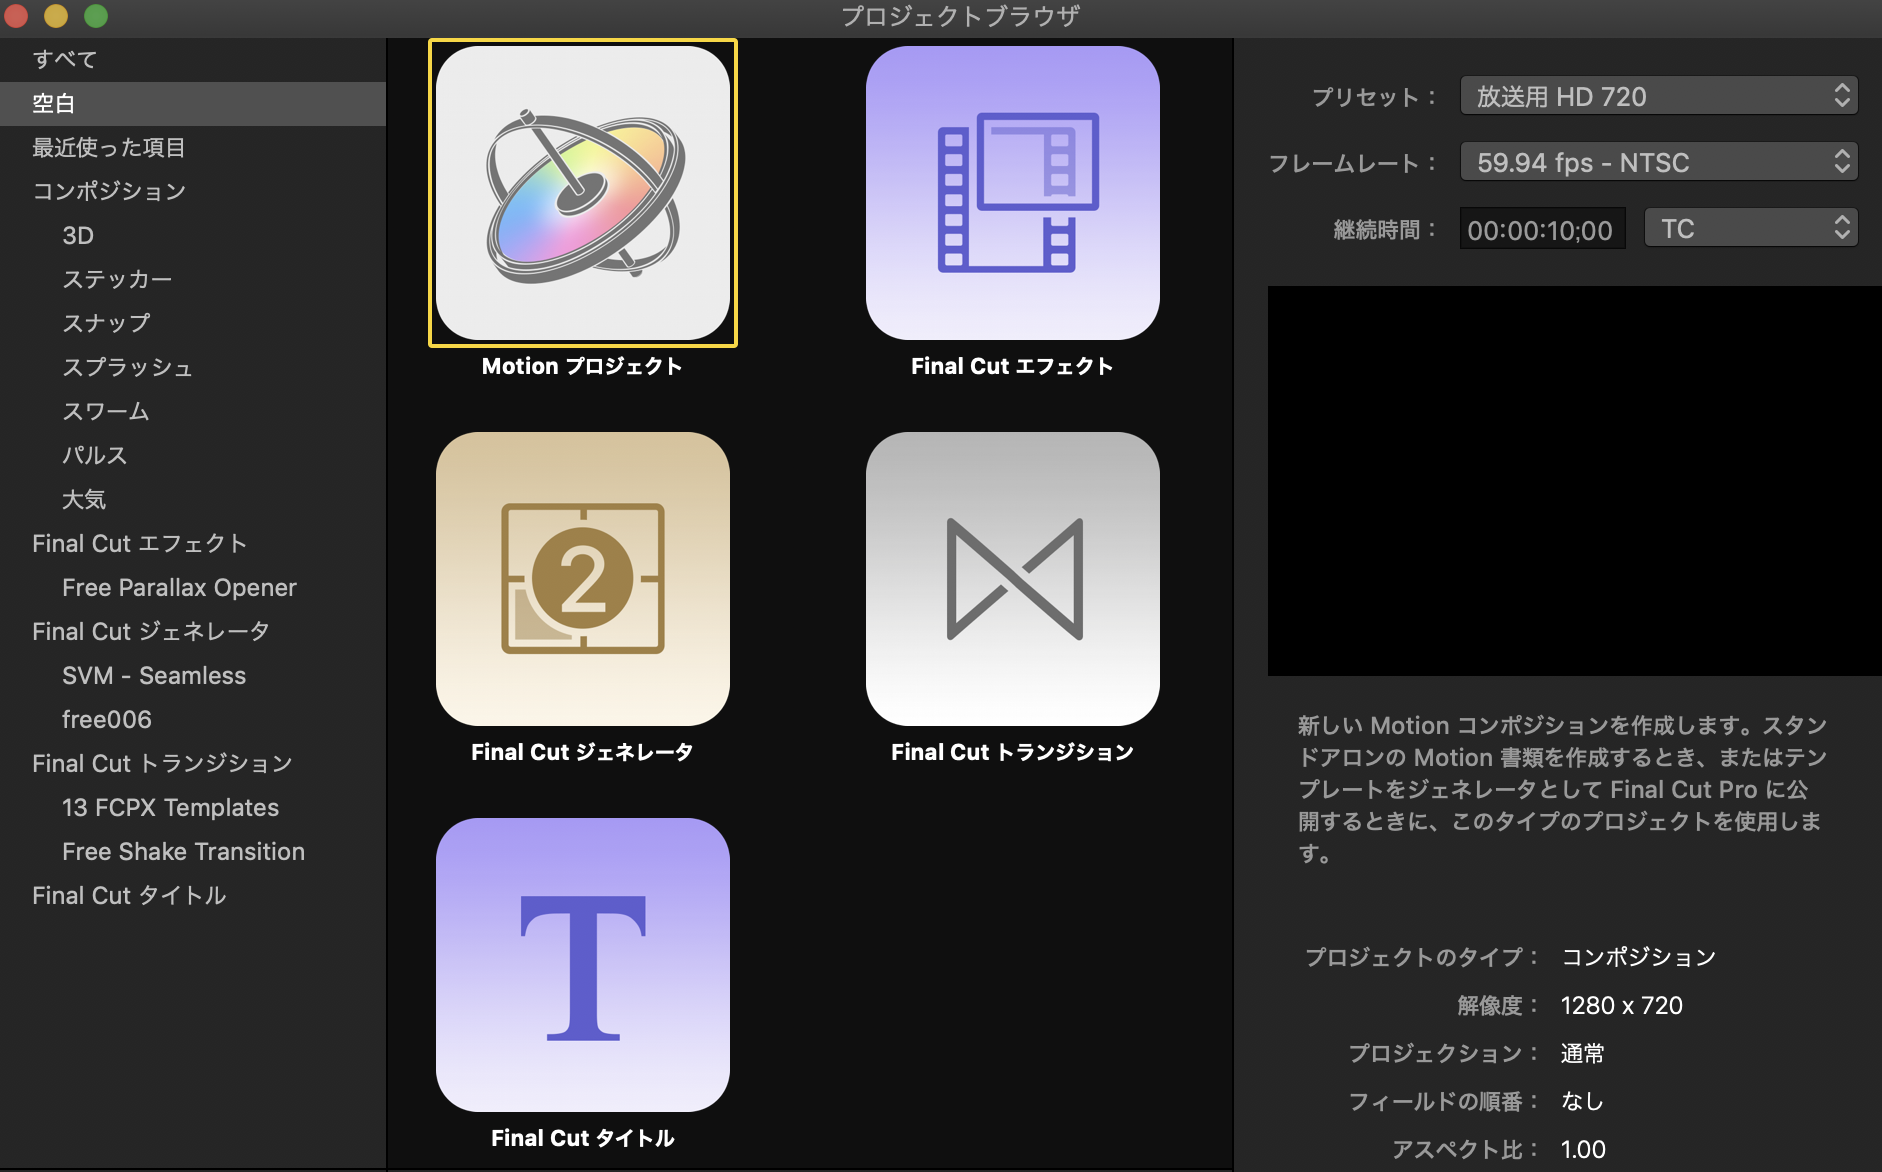This screenshot has width=1882, height=1172.
Task: Click the アスペクト比 value 1.00
Action: [1583, 1150]
